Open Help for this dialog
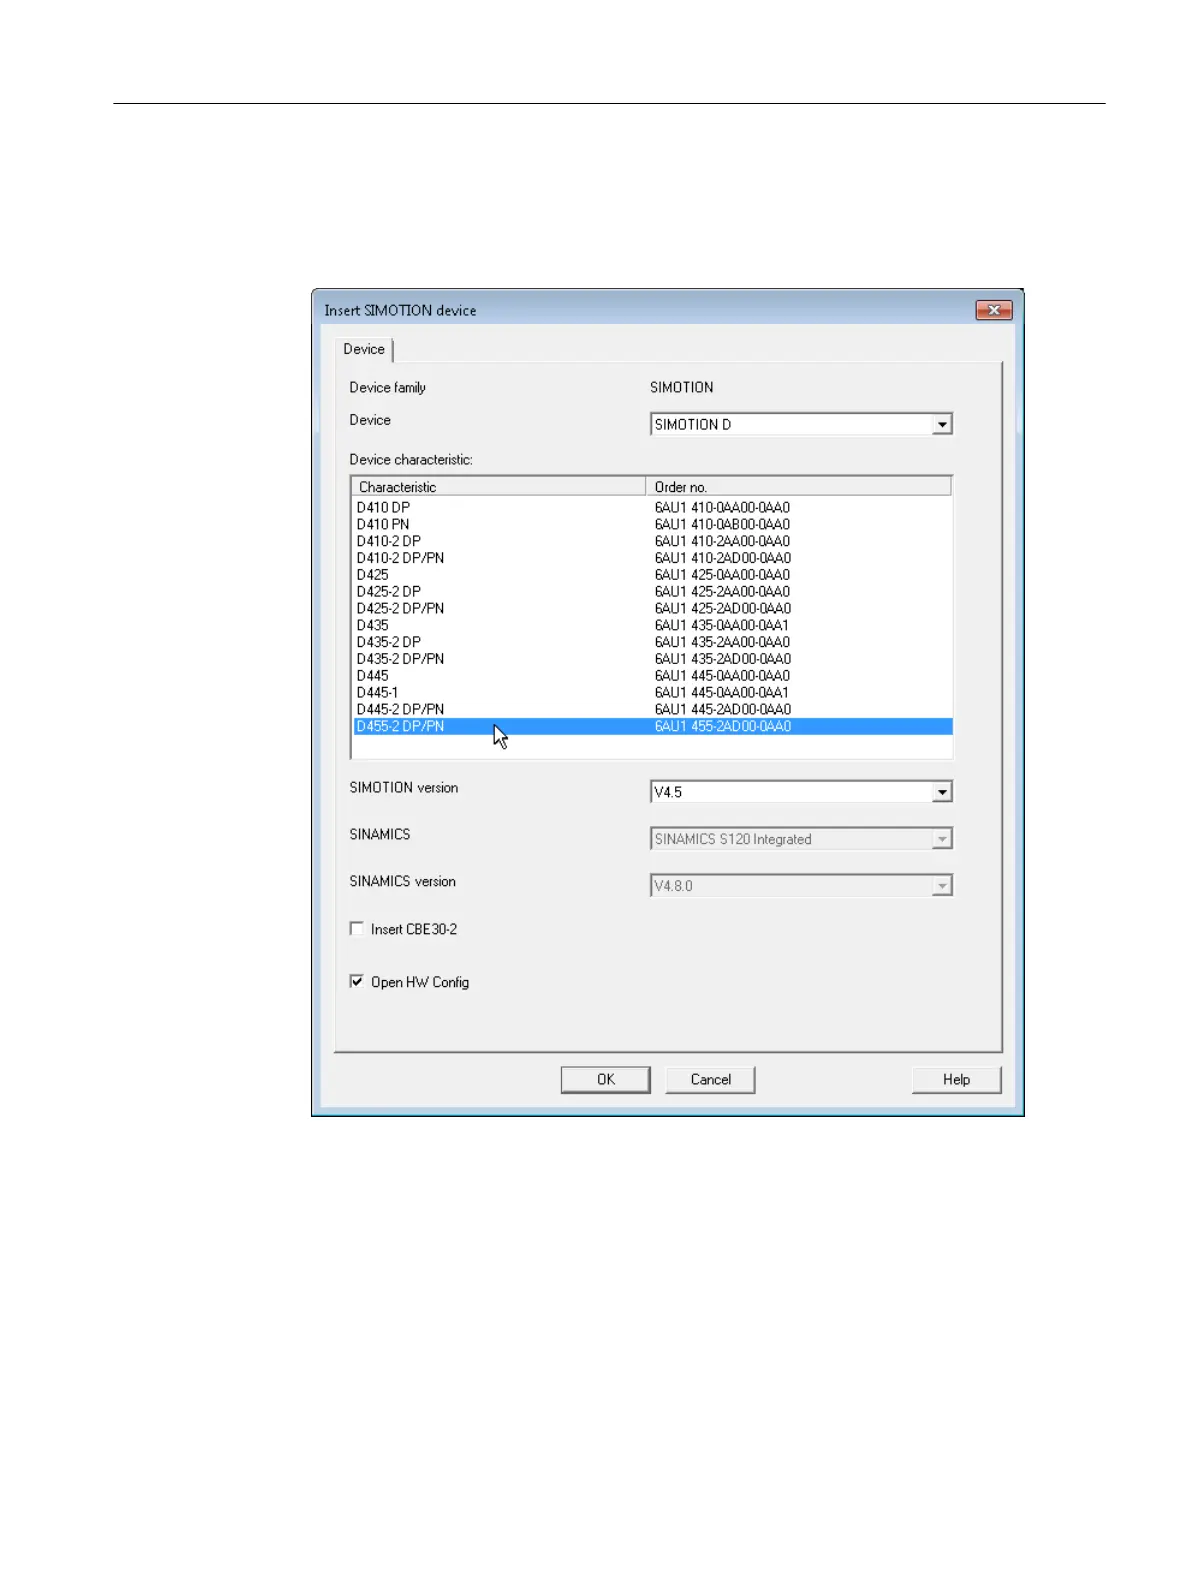Screen dimensions: 1191x1587 coord(956,1080)
